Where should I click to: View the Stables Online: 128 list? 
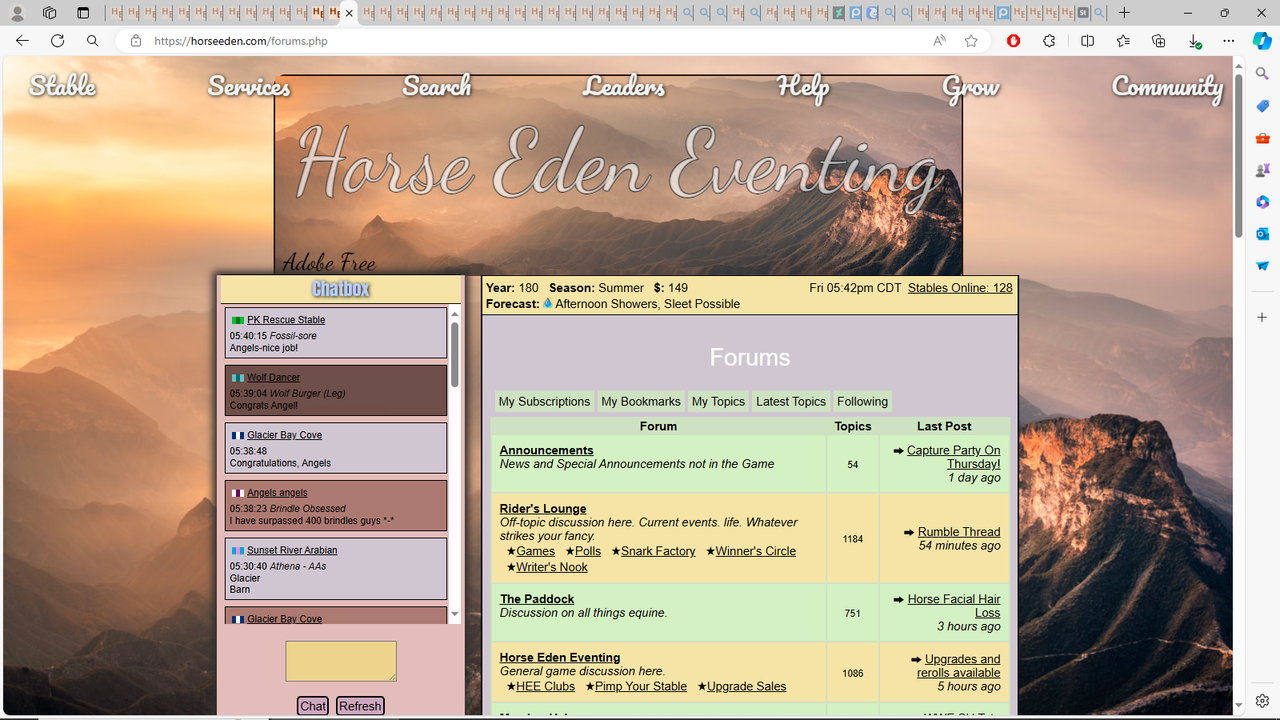point(958,287)
